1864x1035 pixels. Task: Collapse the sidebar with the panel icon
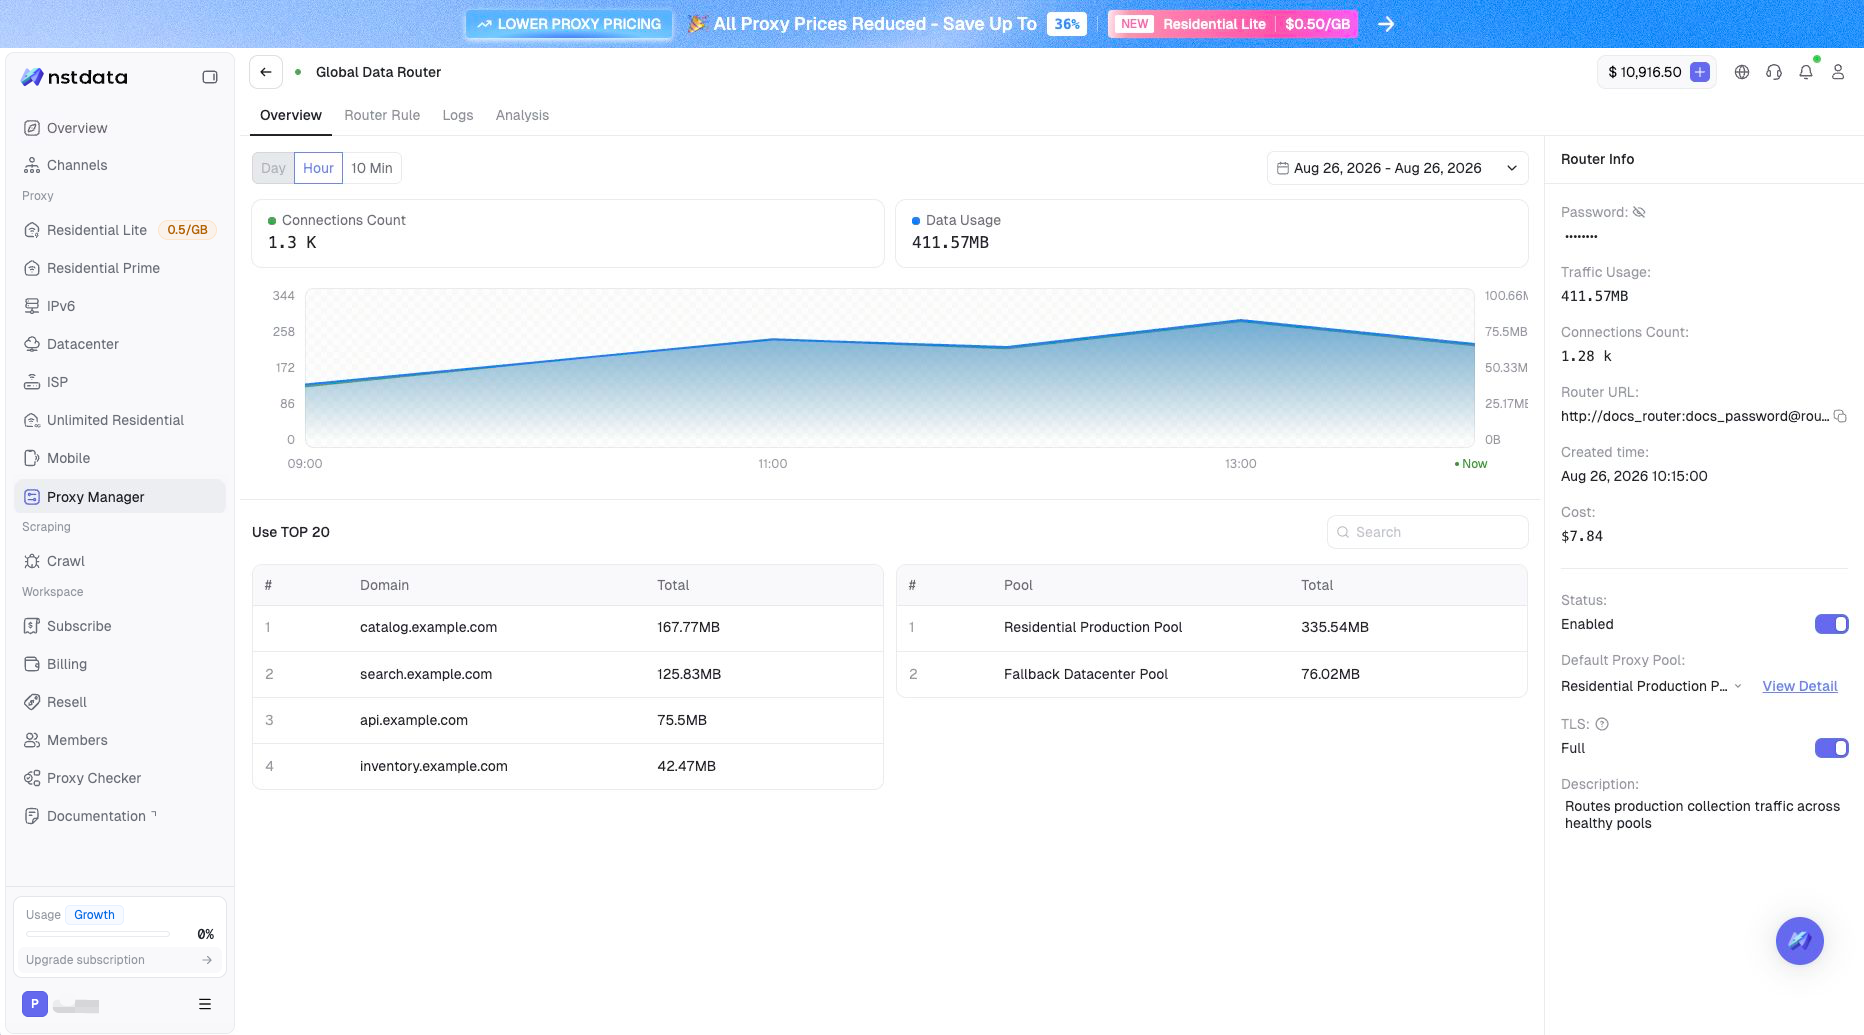[210, 77]
